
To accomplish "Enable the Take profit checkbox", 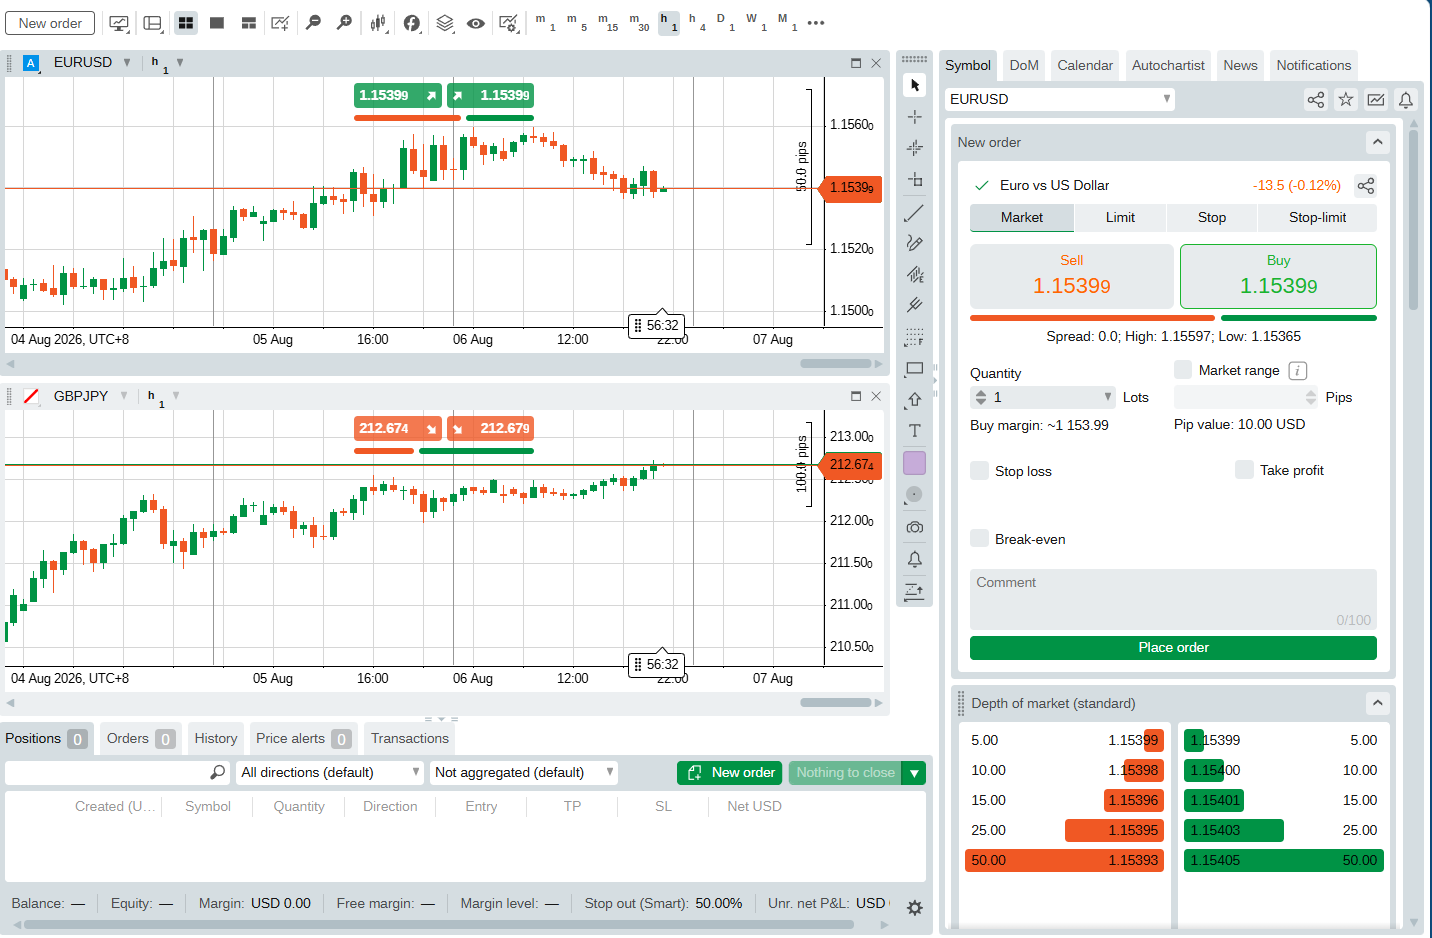I will (x=1244, y=469).
